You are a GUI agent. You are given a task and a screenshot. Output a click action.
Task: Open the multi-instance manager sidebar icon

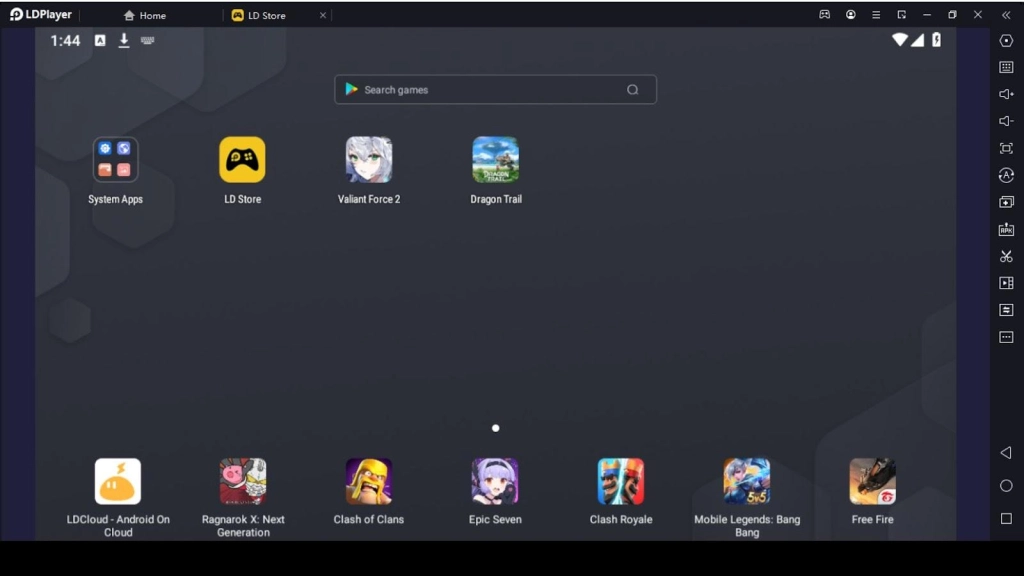coord(1006,202)
